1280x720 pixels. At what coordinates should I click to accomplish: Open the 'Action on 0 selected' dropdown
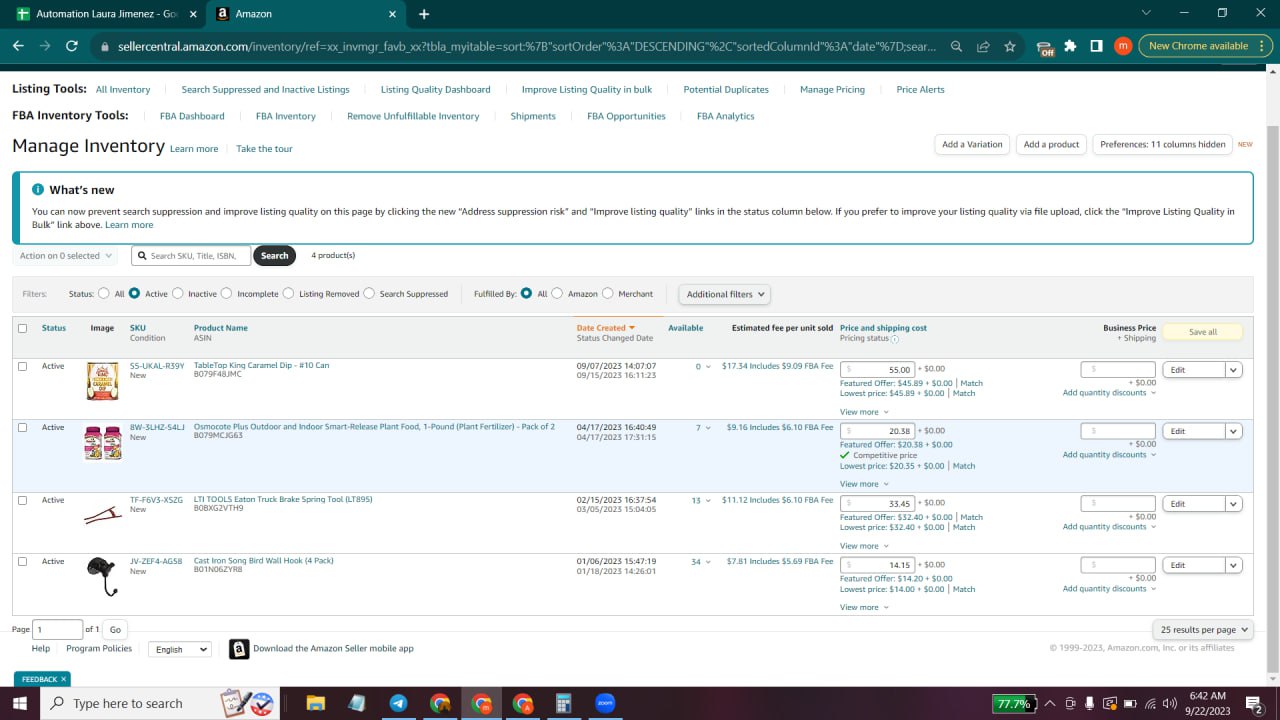65,256
